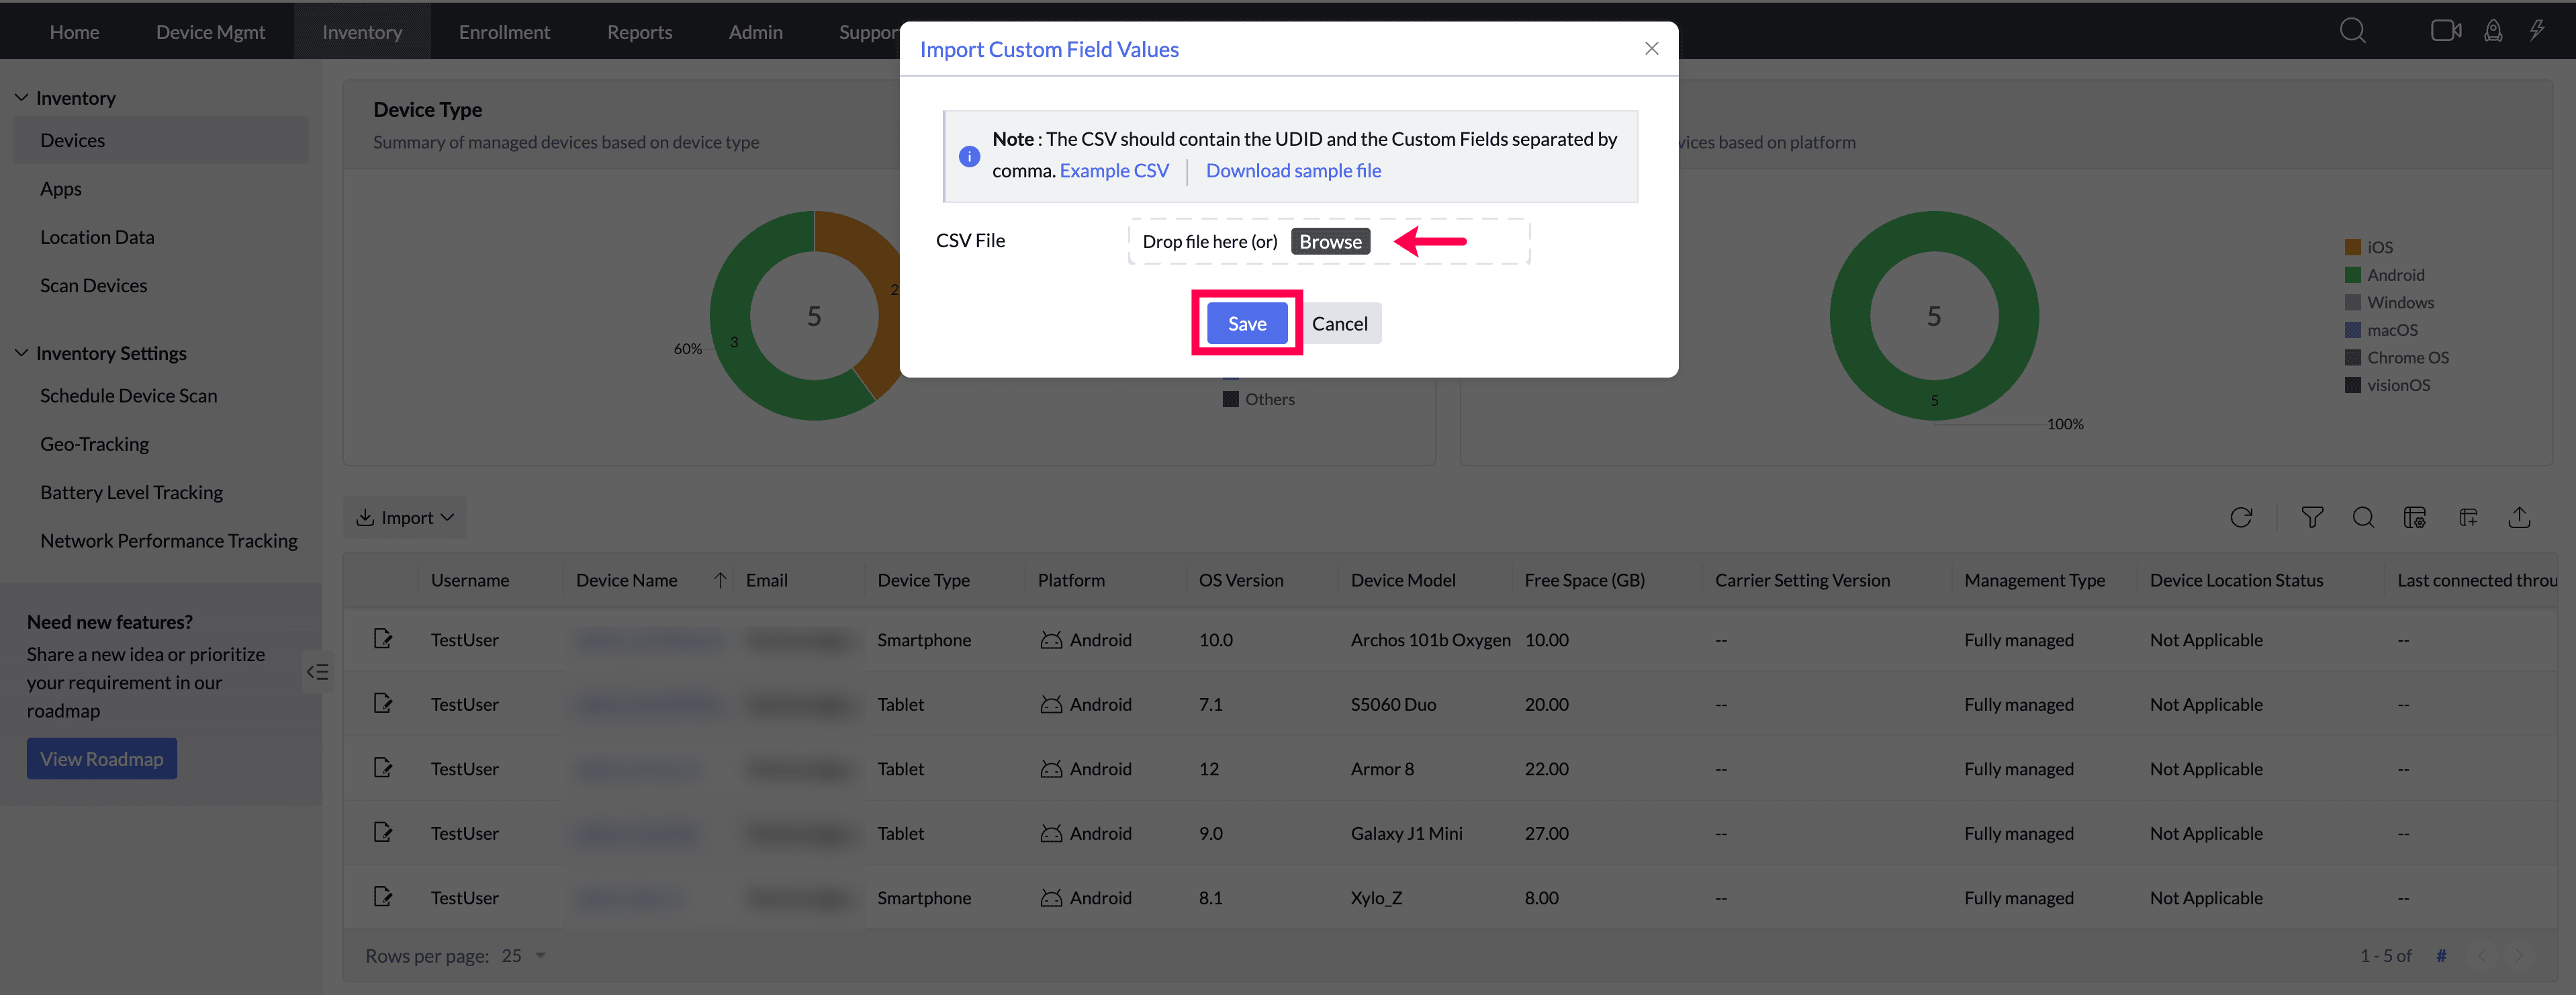Viewport: 2576px width, 995px height.
Task: Click the CSV file drop area
Action: tap(1329, 241)
